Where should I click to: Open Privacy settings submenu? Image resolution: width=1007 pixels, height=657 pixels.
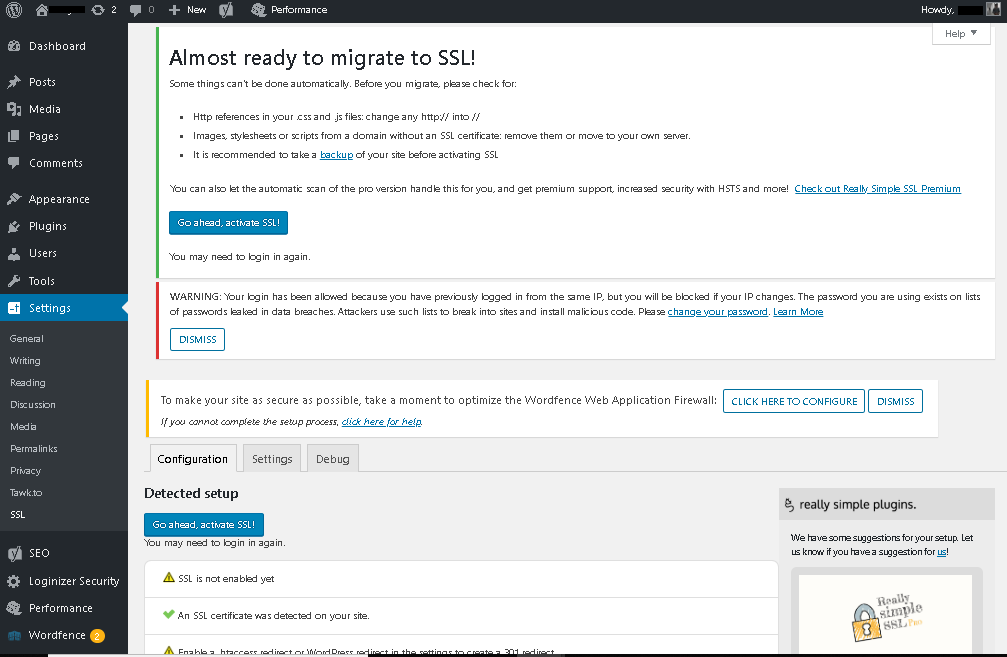click(x=25, y=471)
